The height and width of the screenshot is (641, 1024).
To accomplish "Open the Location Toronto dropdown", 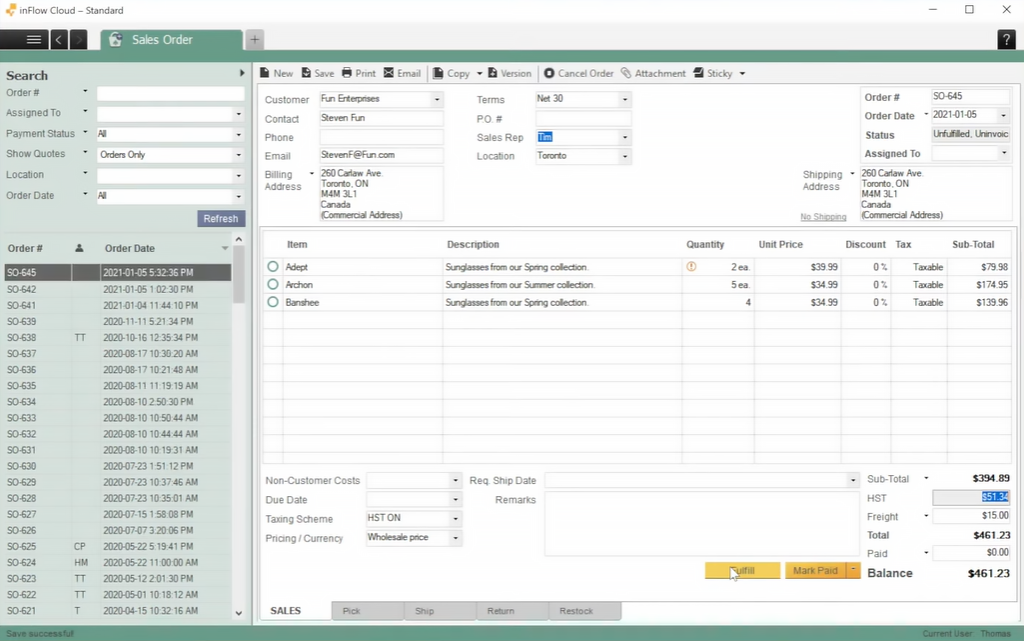I will (625, 156).
